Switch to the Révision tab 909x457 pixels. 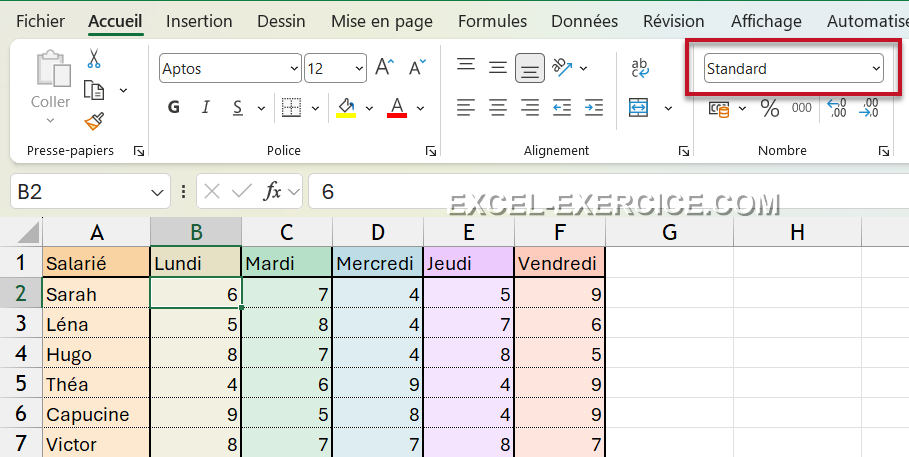pos(674,21)
